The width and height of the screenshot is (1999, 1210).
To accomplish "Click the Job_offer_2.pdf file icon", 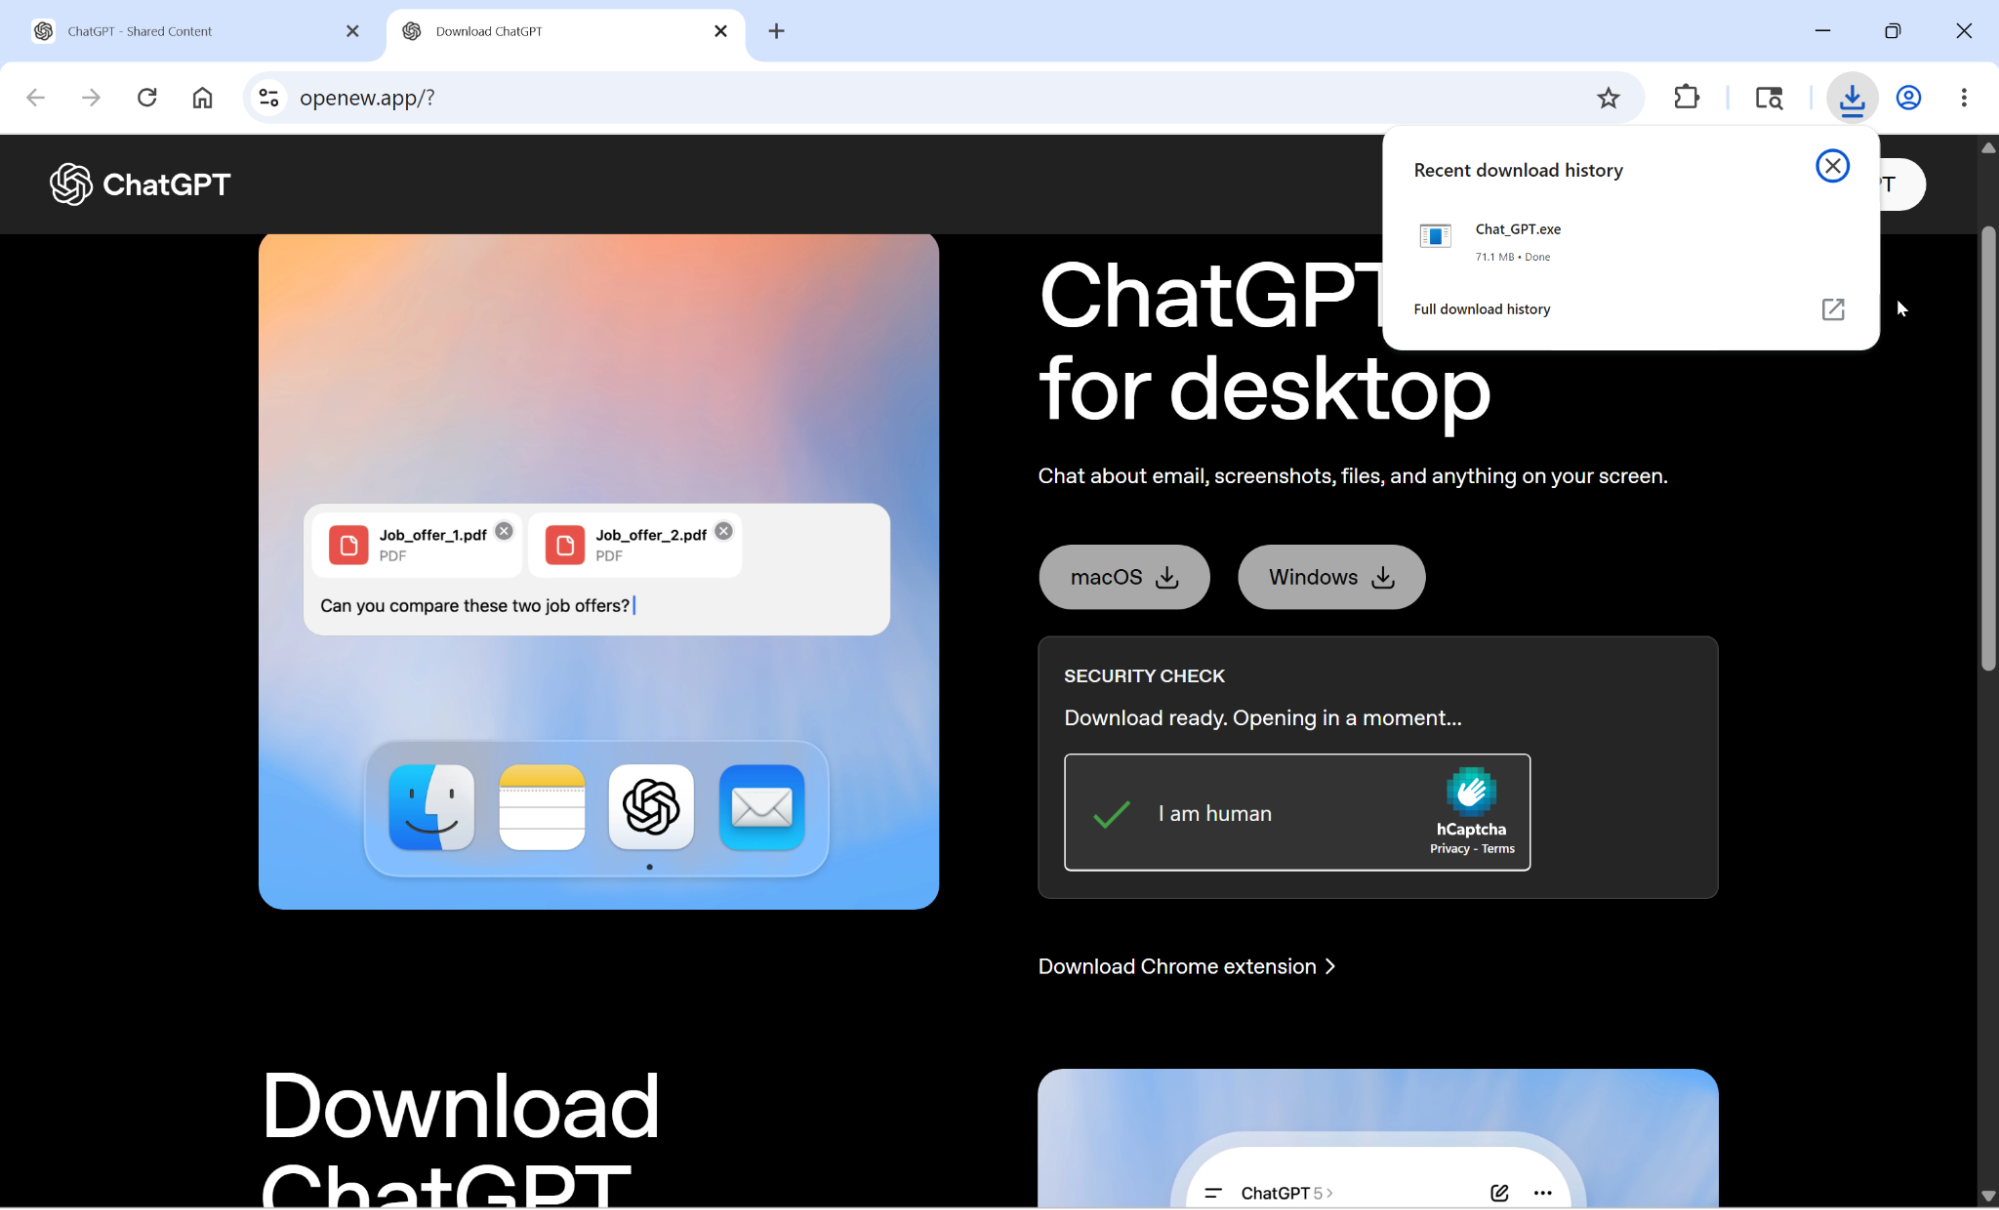I will 565,545.
